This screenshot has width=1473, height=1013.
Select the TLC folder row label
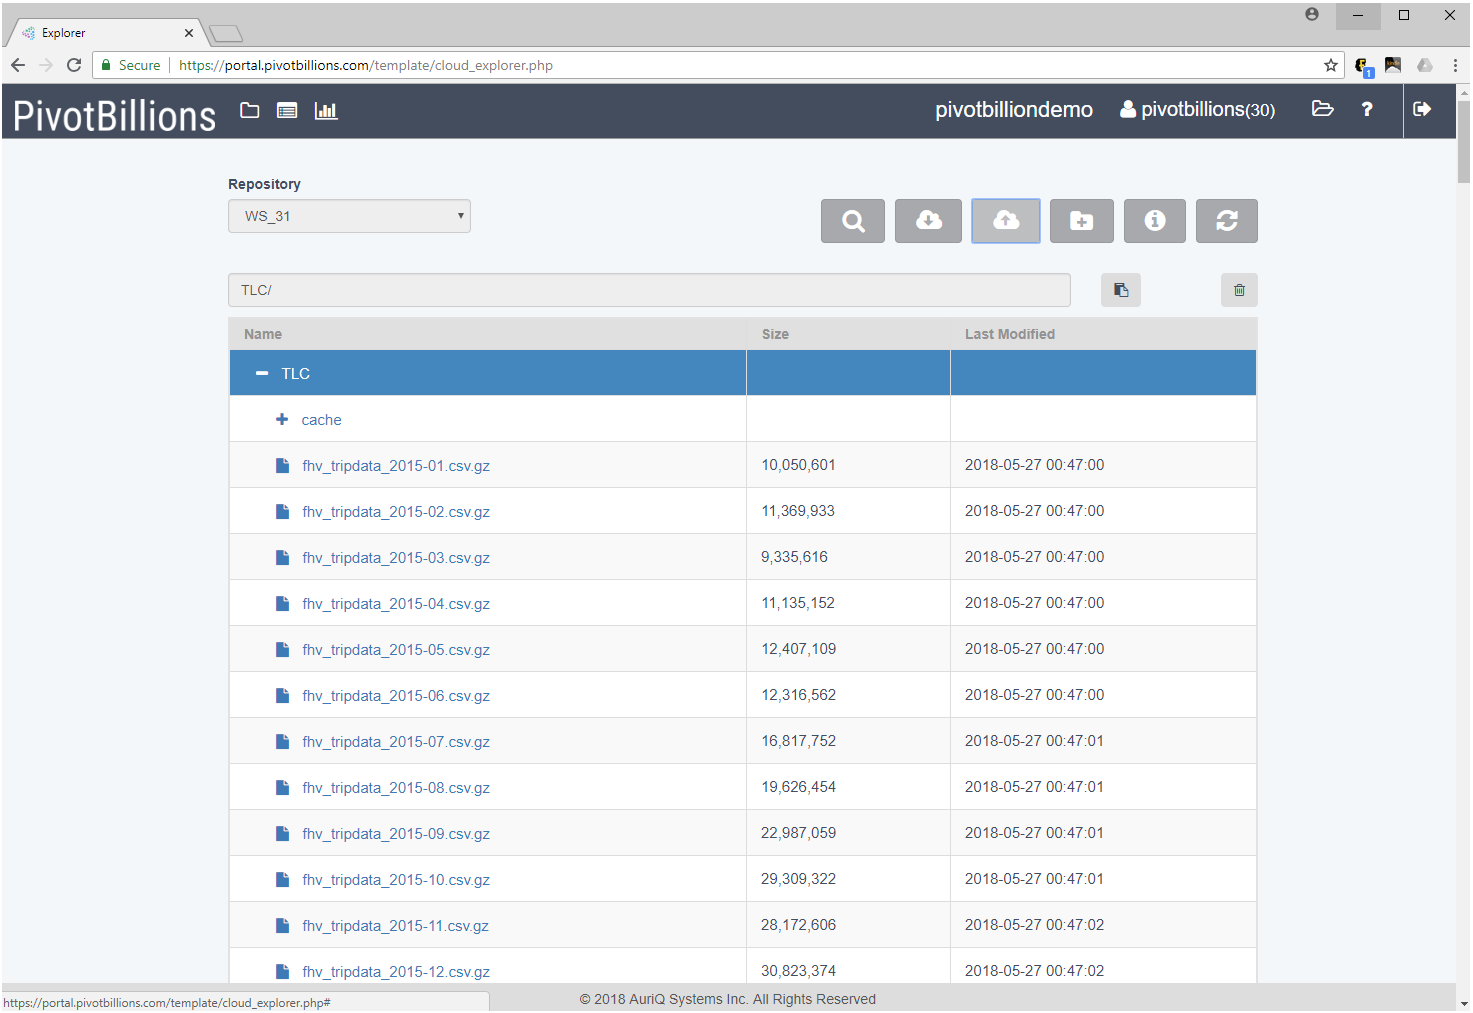click(295, 373)
